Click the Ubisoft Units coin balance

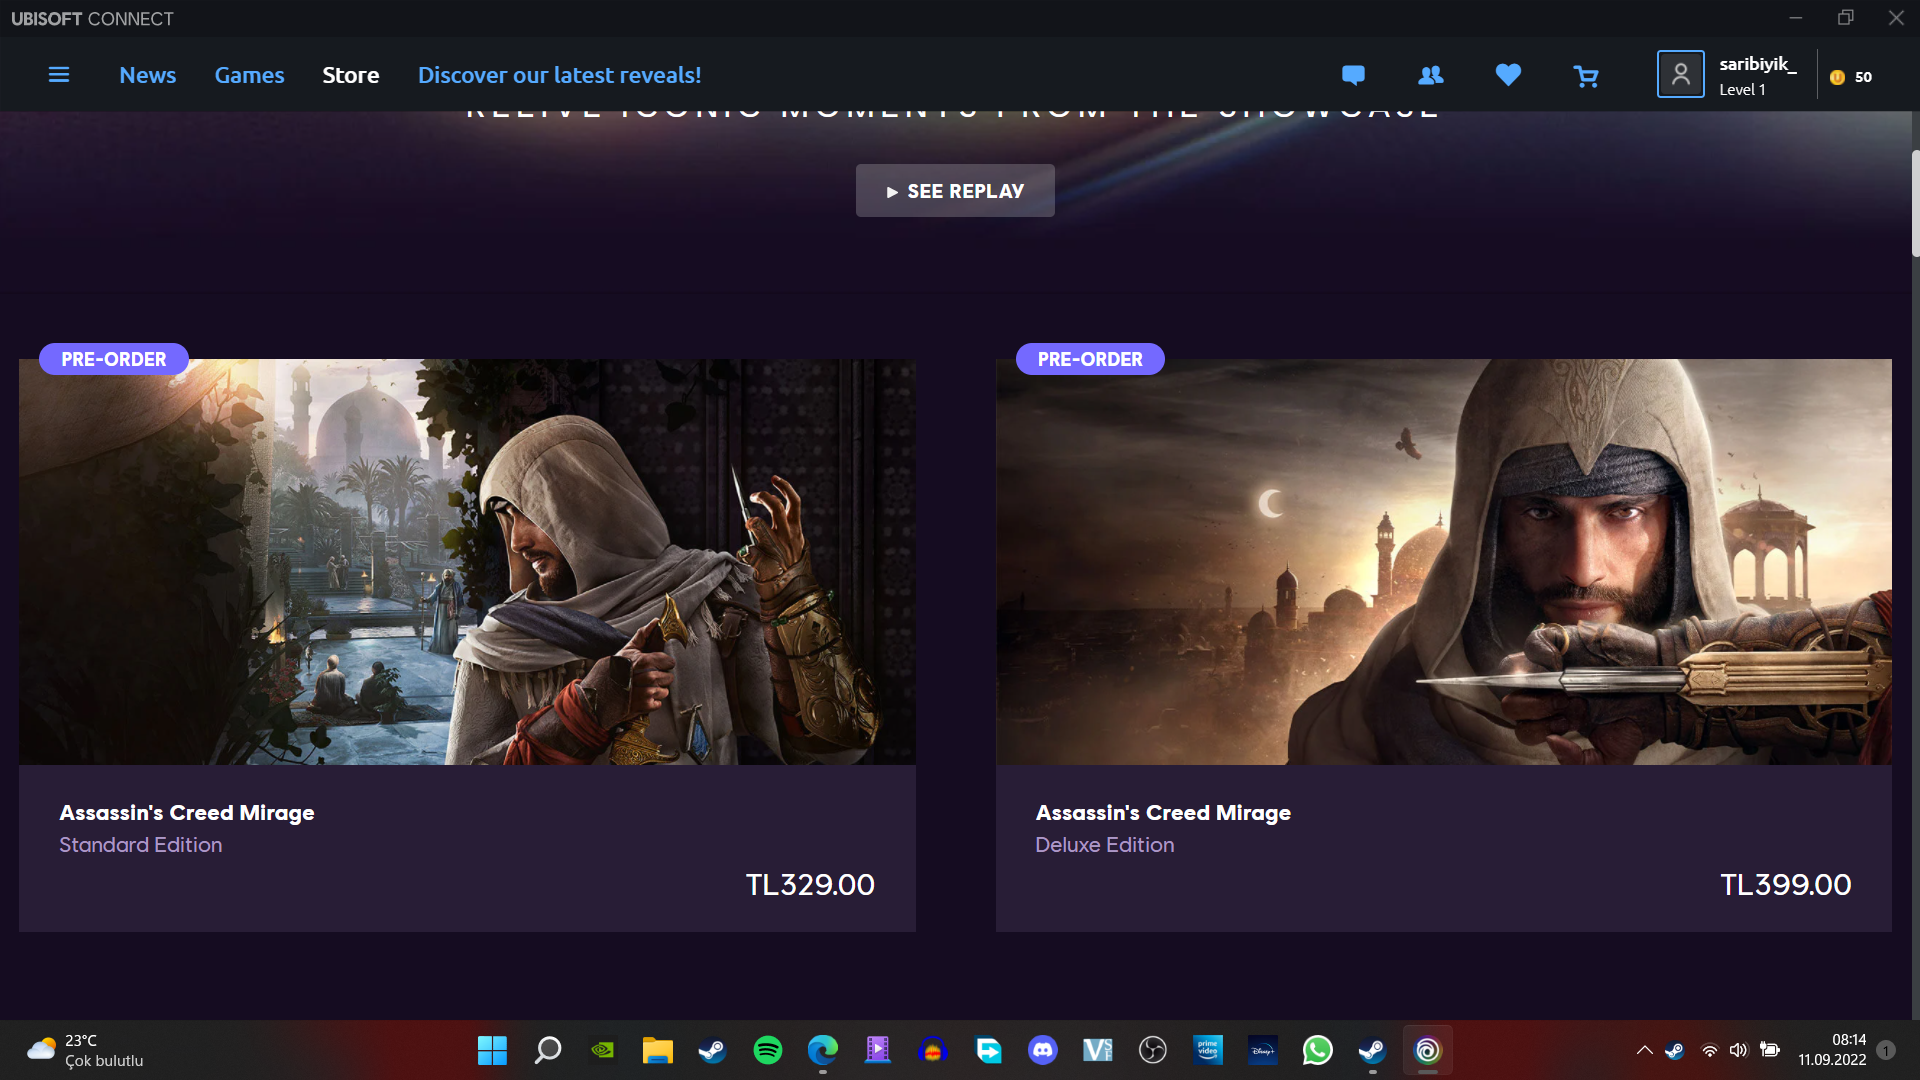click(1850, 77)
